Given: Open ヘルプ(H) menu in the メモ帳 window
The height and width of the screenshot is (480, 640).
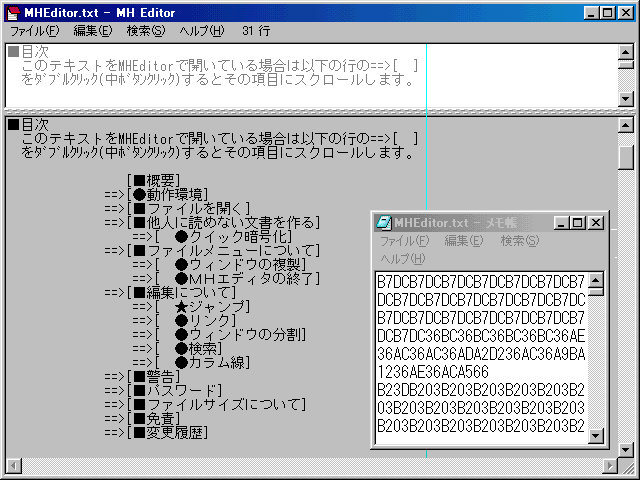Looking at the screenshot, I should tap(403, 258).
